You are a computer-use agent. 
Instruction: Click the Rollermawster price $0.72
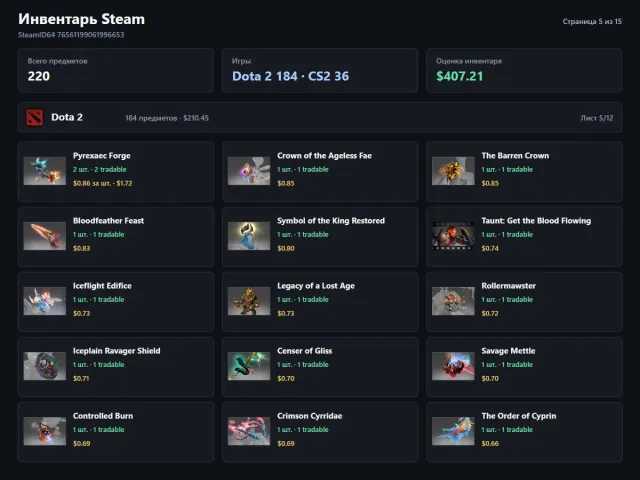(490, 313)
